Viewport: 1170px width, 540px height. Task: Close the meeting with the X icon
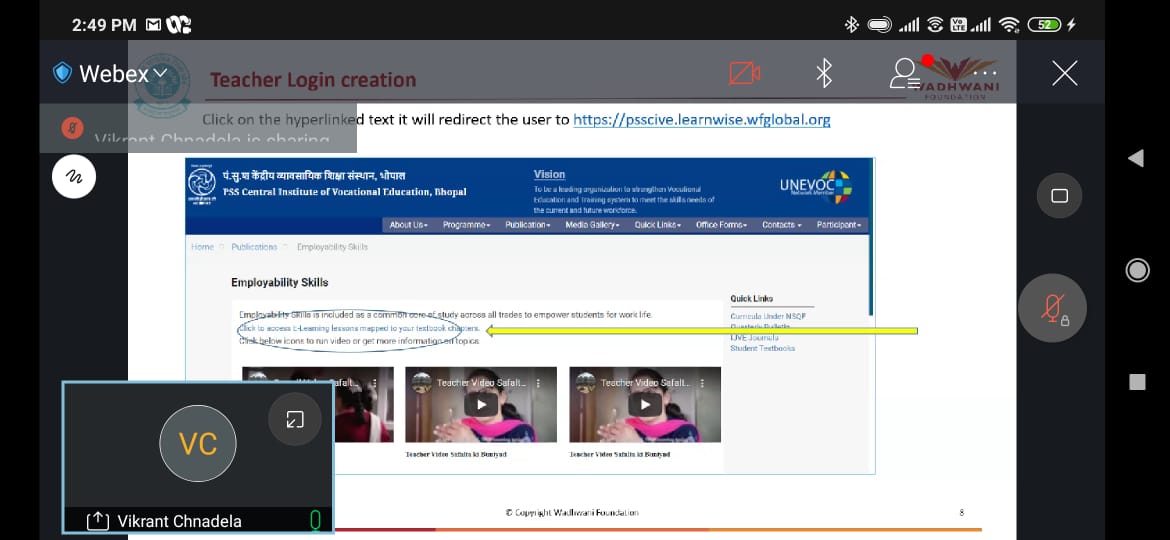(x=1064, y=73)
